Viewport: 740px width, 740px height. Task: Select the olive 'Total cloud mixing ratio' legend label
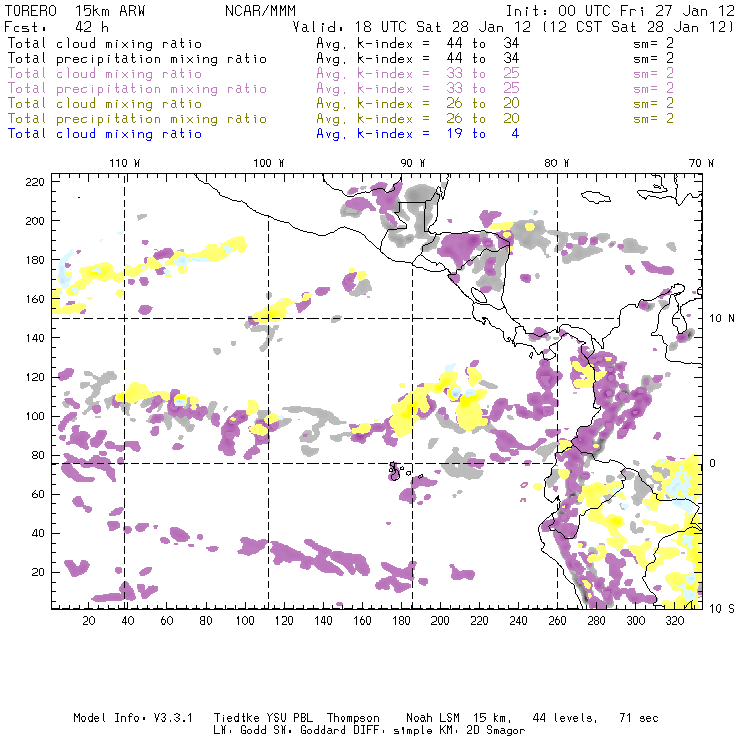pos(105,104)
